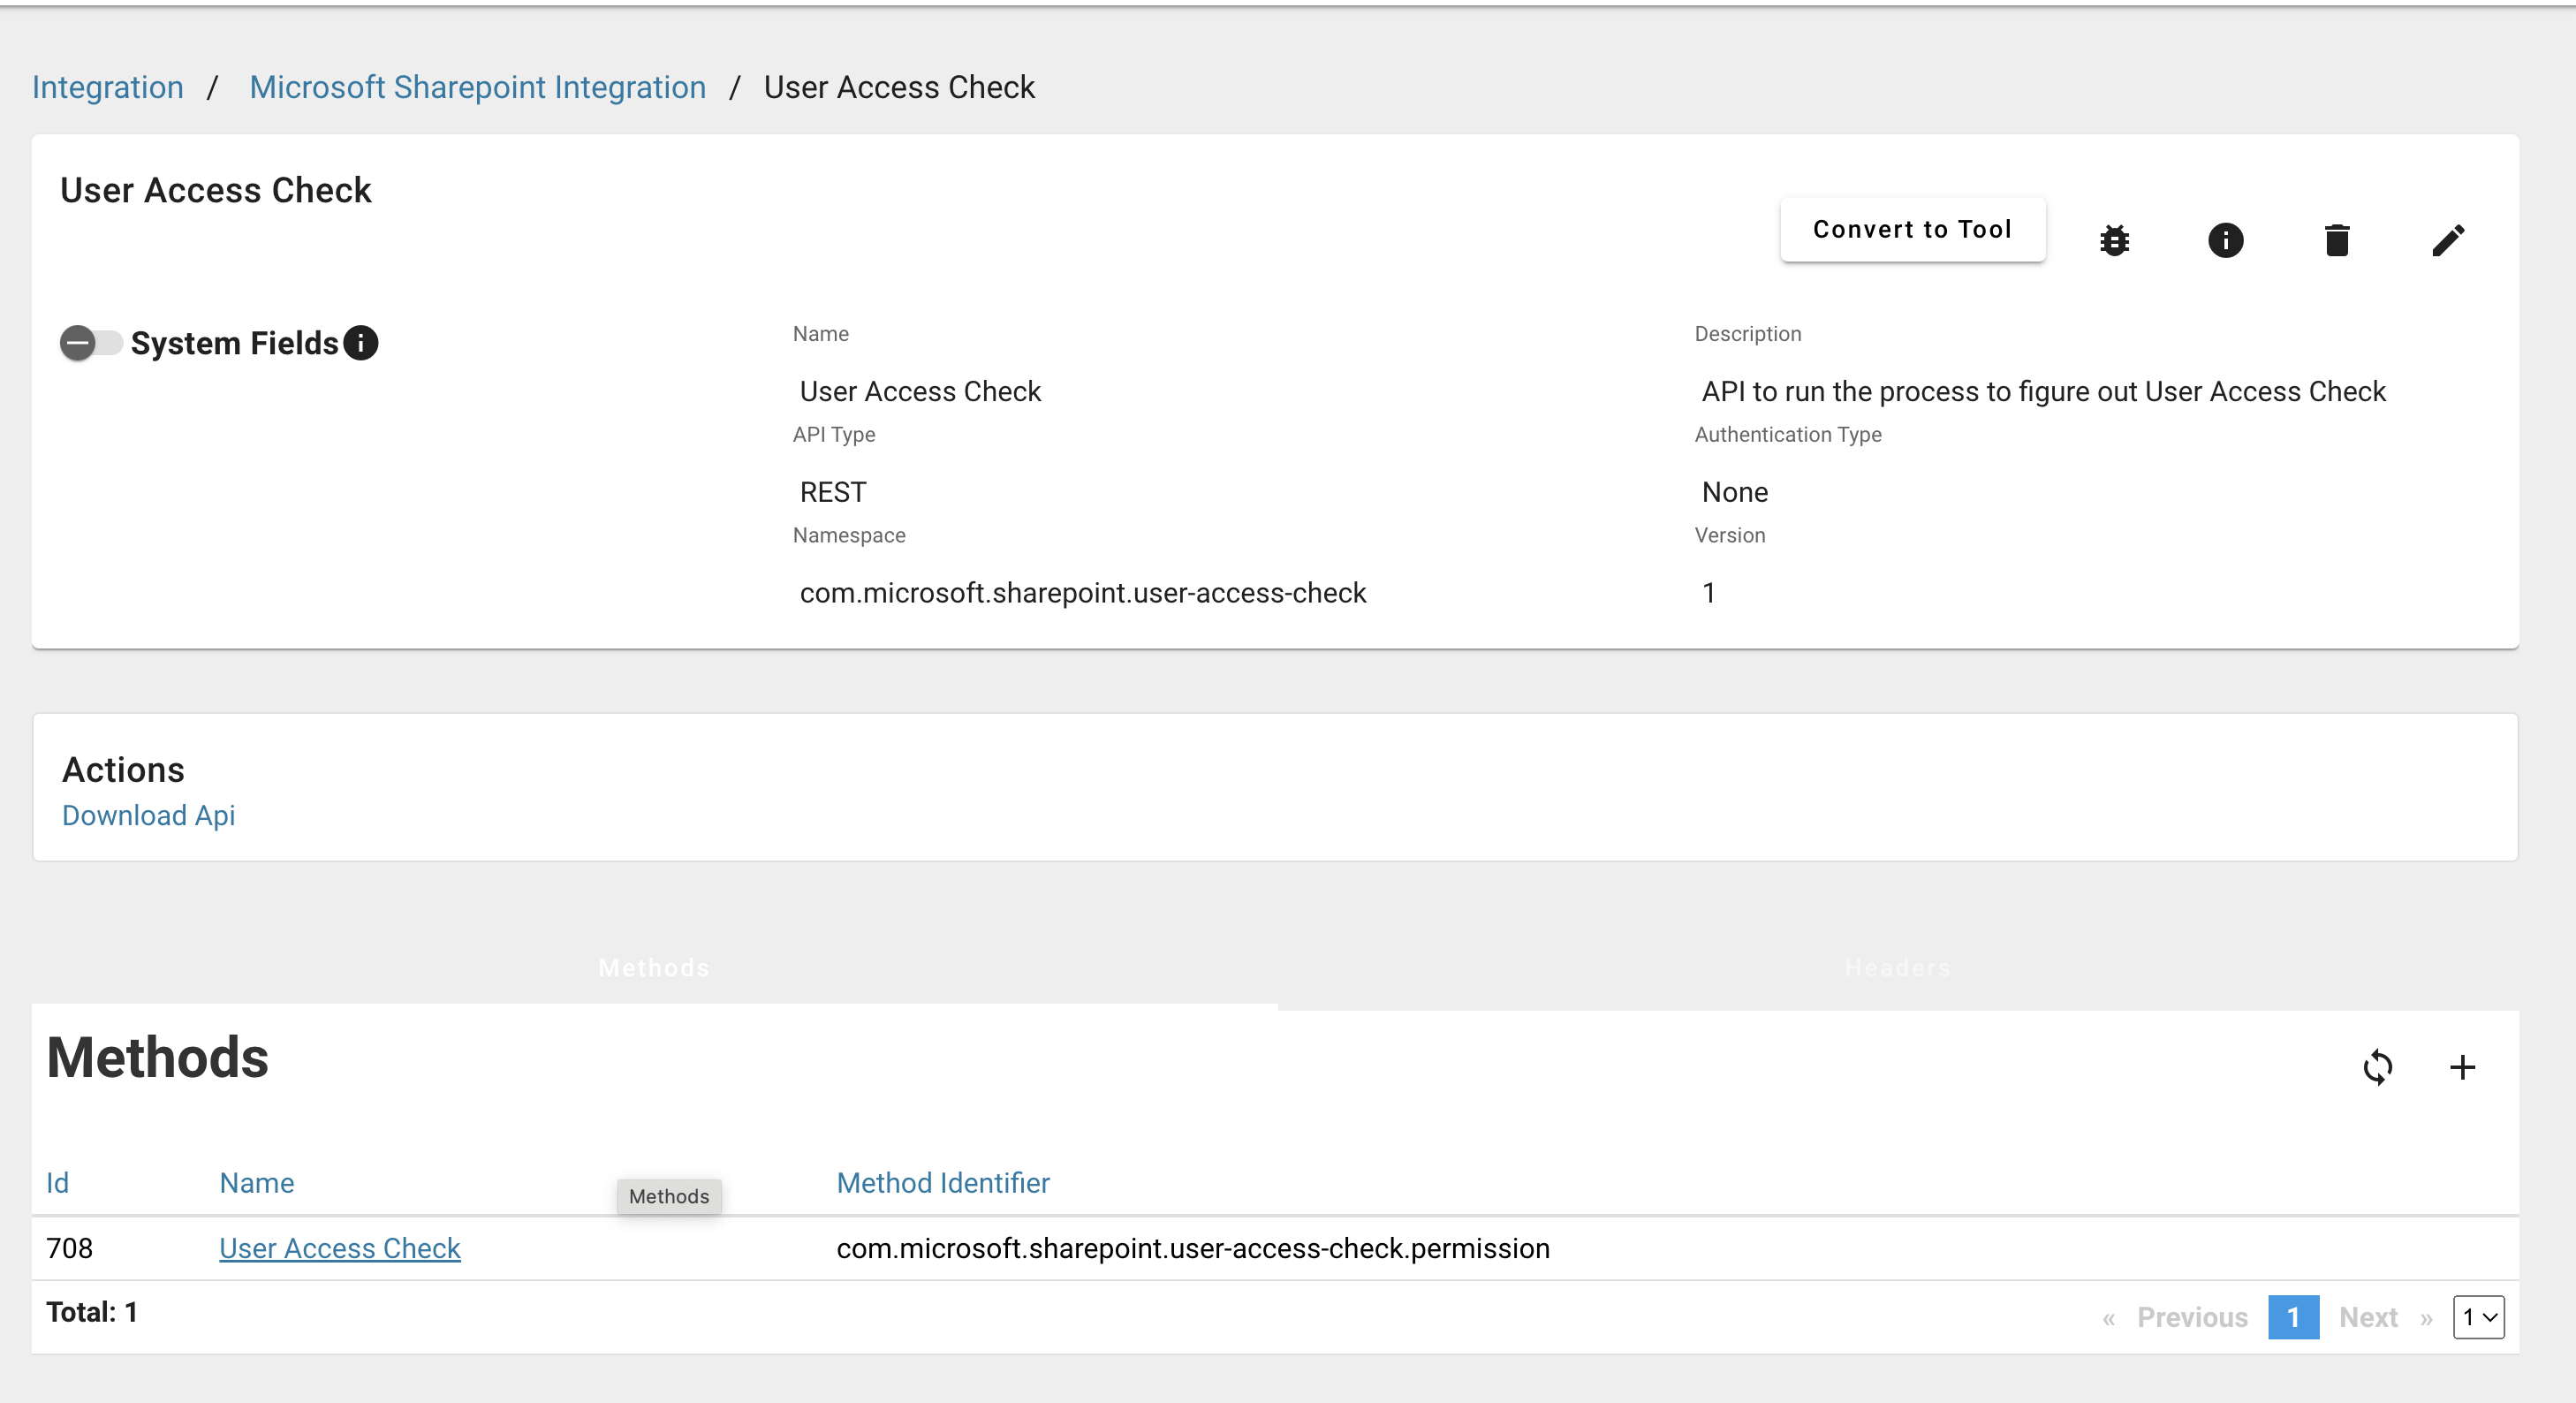Switch to the Headers tab

coord(1897,968)
